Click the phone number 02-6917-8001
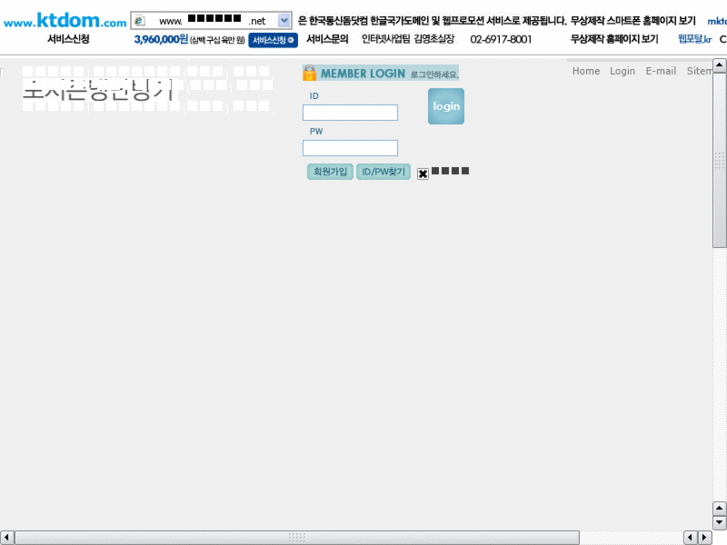The height and width of the screenshot is (545, 727). coord(501,39)
